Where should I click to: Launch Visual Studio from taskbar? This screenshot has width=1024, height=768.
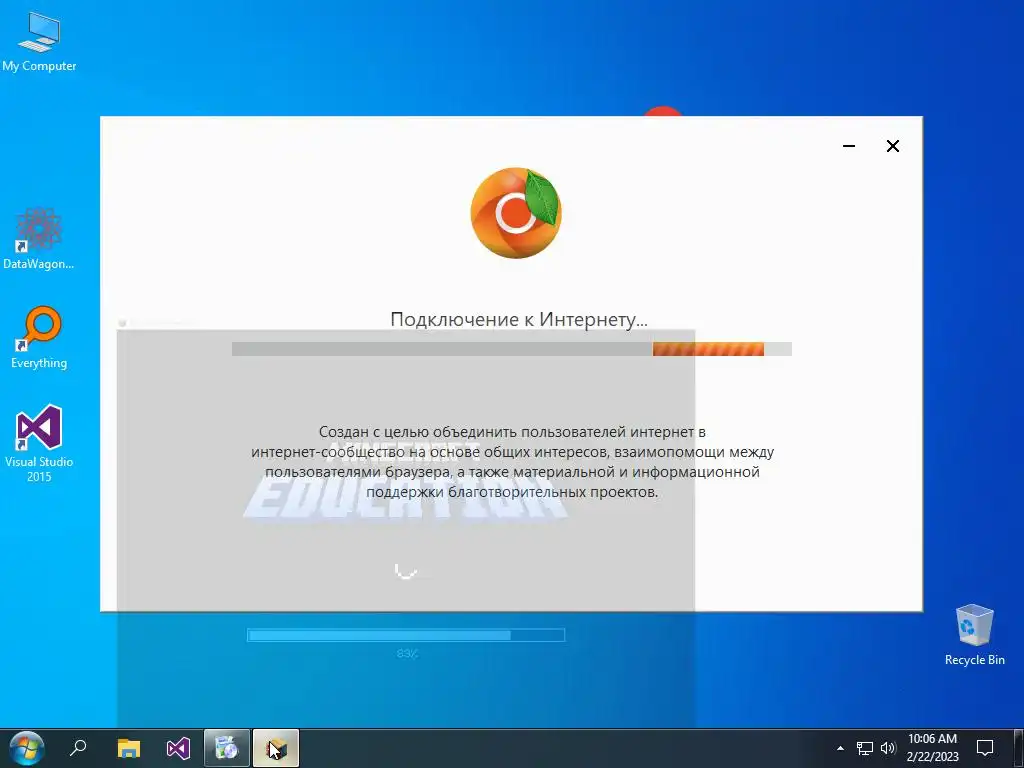(x=178, y=748)
